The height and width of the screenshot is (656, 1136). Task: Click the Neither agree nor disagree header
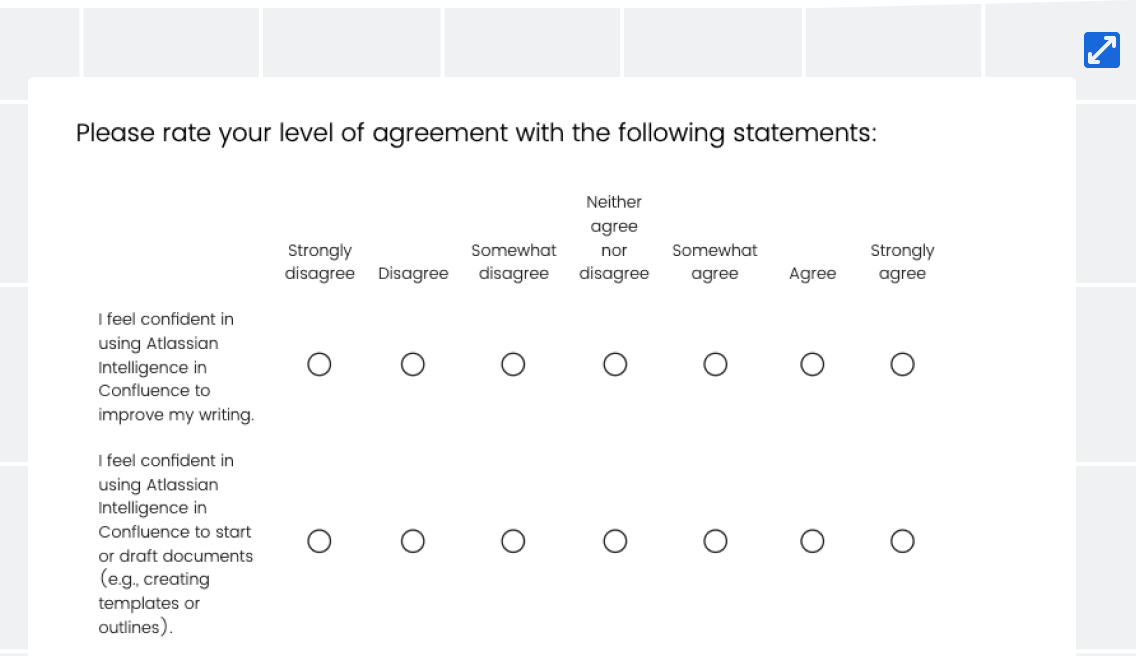point(614,238)
